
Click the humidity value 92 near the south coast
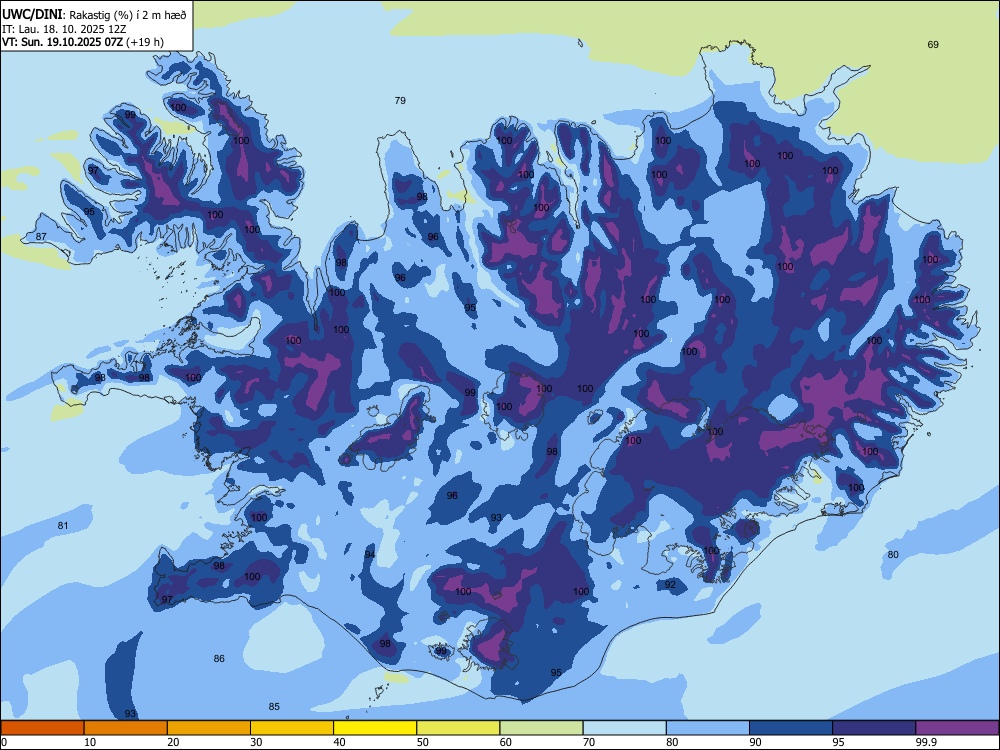coord(670,584)
